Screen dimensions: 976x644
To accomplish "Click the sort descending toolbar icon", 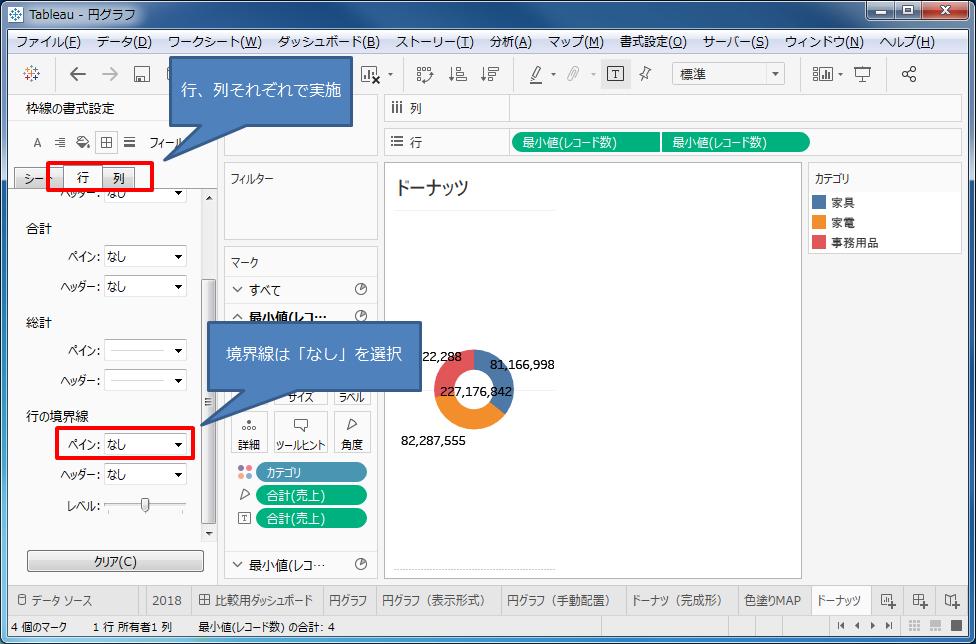I will [488, 73].
